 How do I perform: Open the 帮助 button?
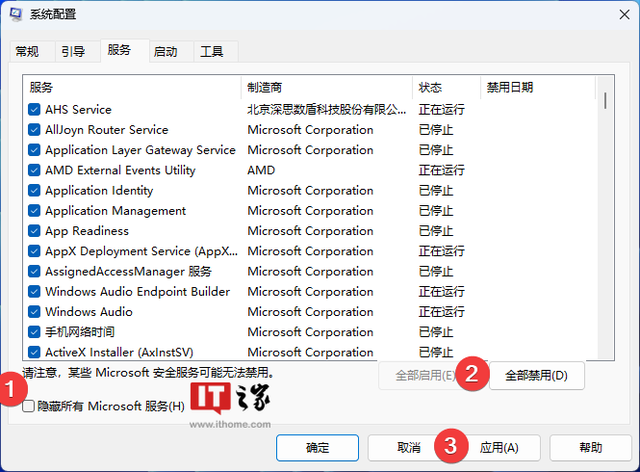tap(591, 448)
